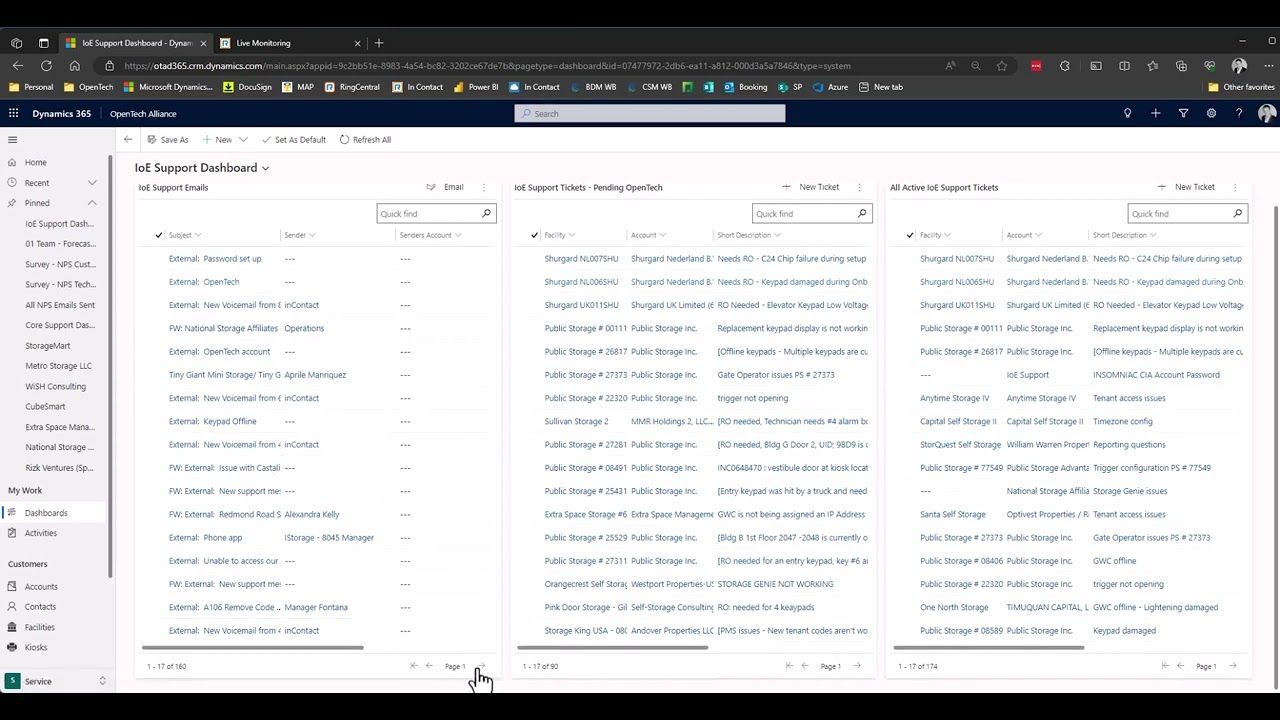Click the search icon in Pending OpenTech quick find
Image resolution: width=1280 pixels, height=720 pixels.
[x=862, y=213]
